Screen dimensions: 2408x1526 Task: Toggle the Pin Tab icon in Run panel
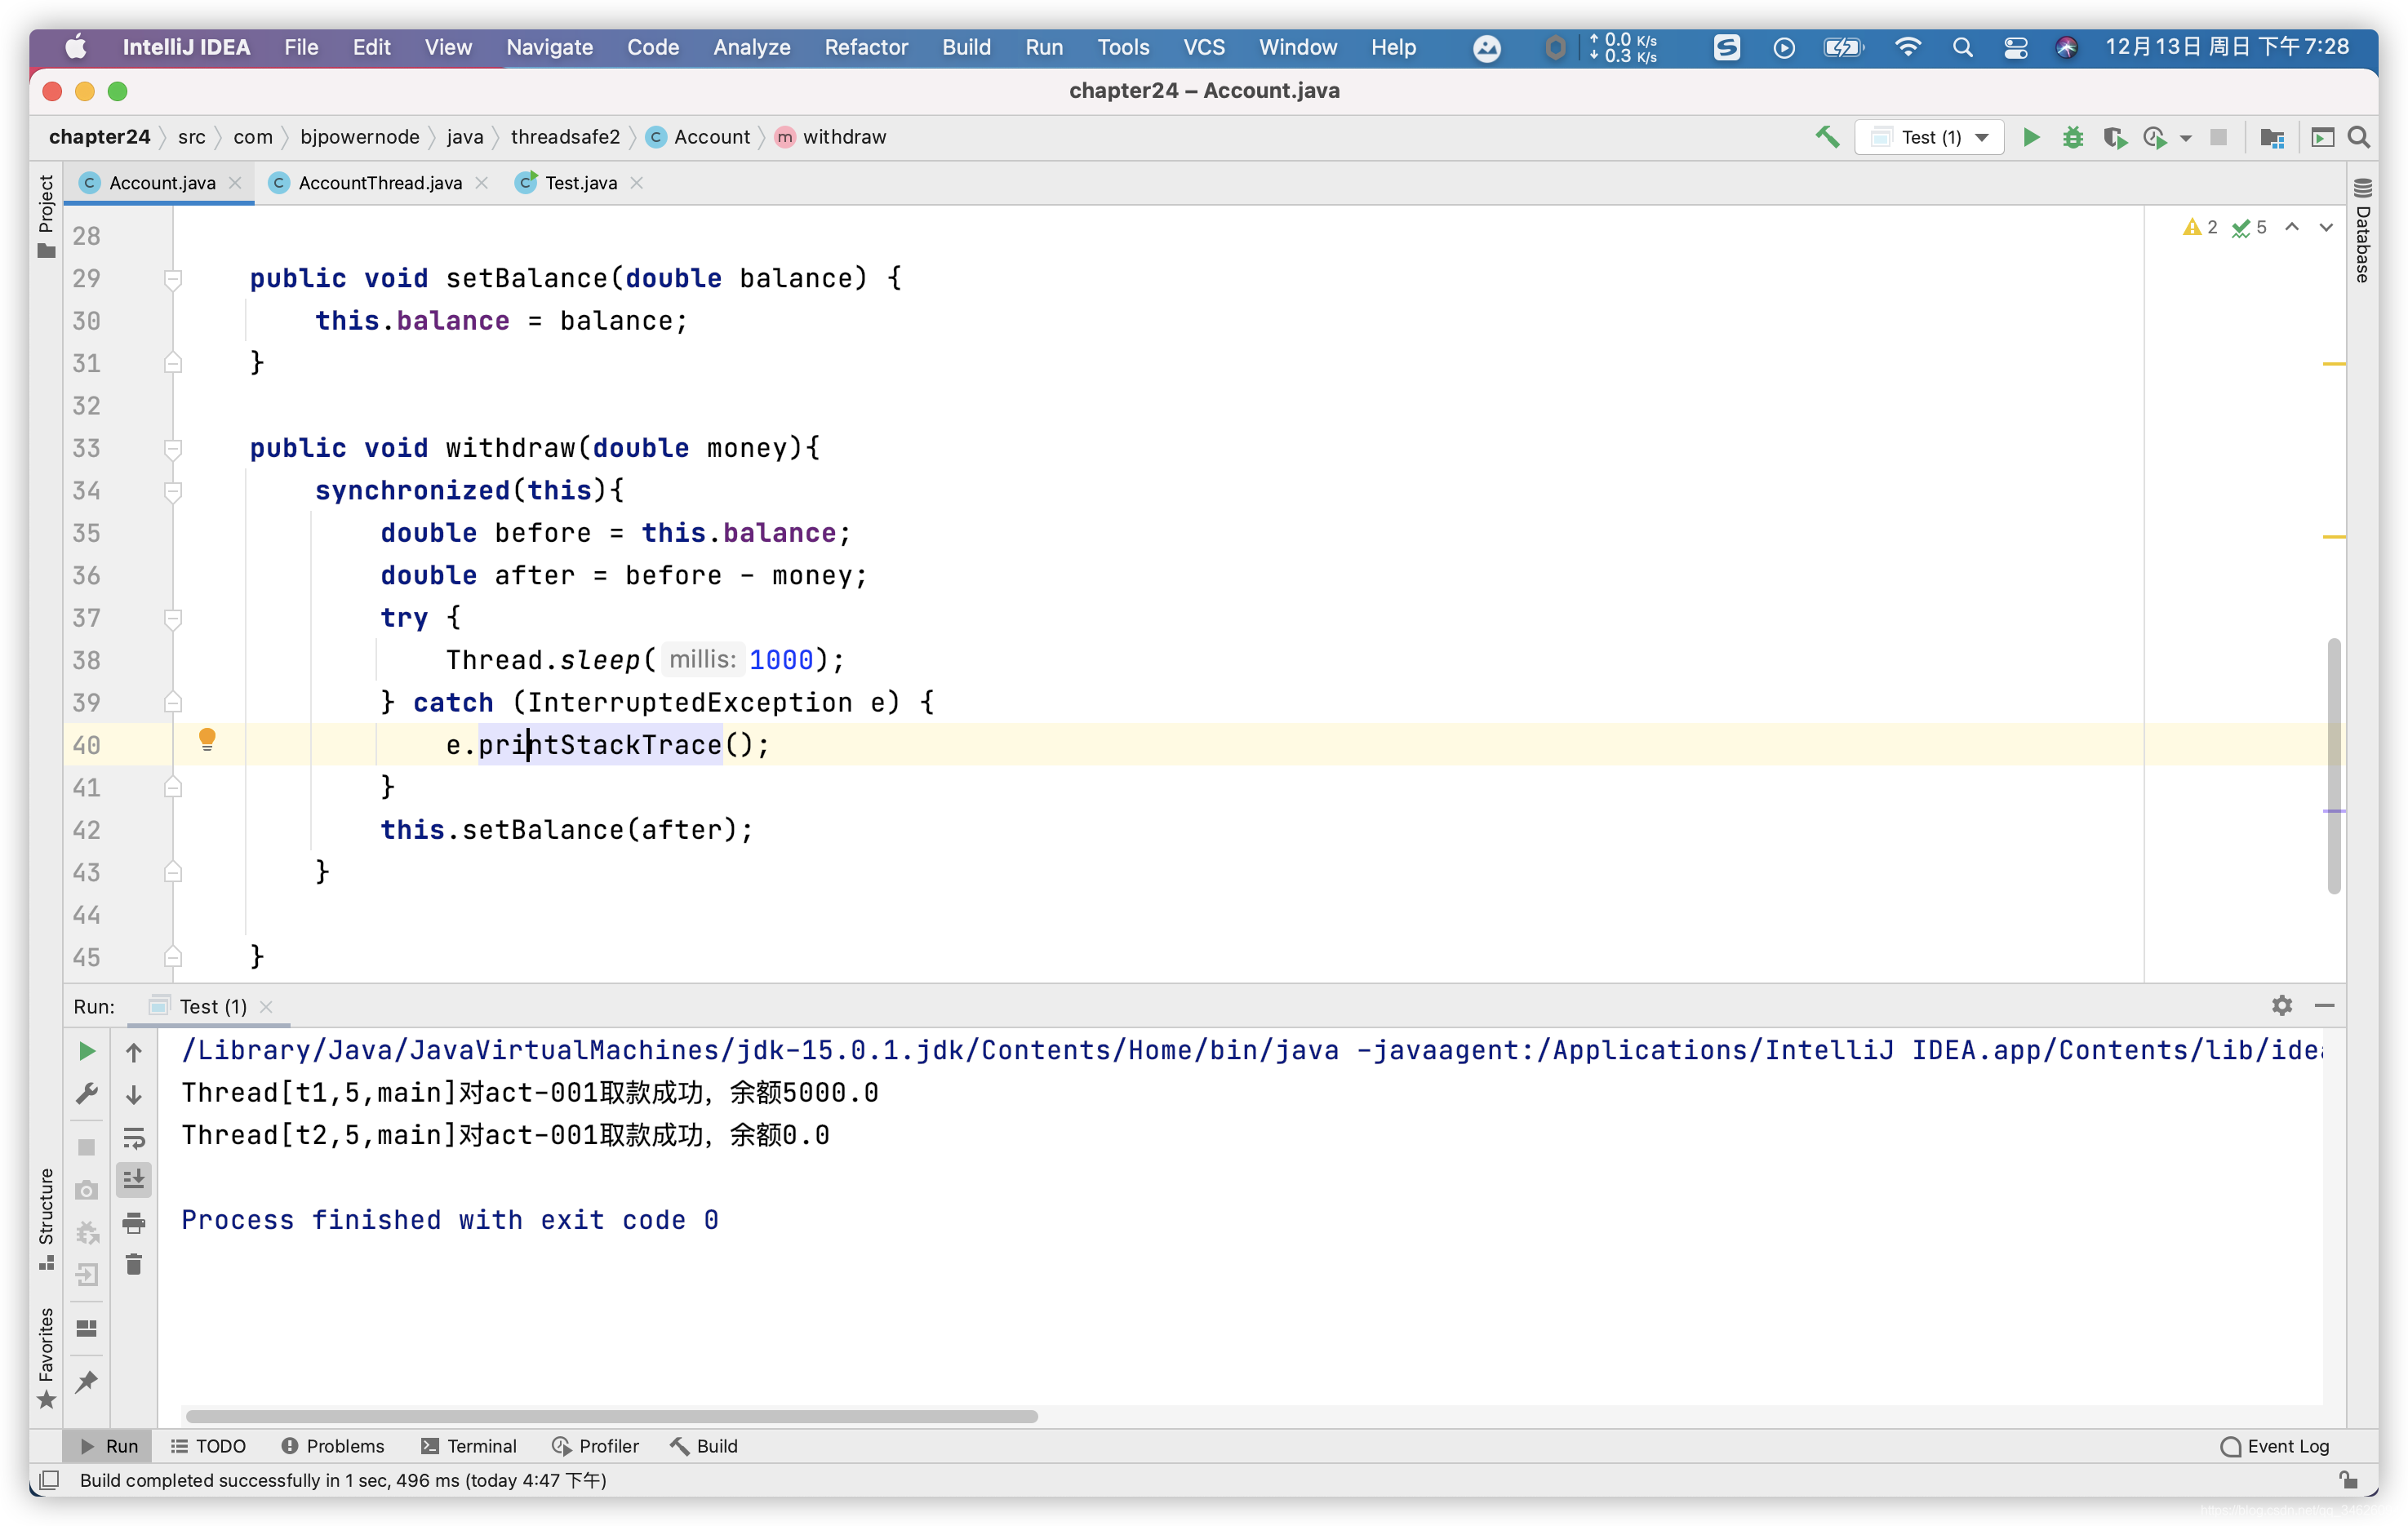[x=87, y=1382]
